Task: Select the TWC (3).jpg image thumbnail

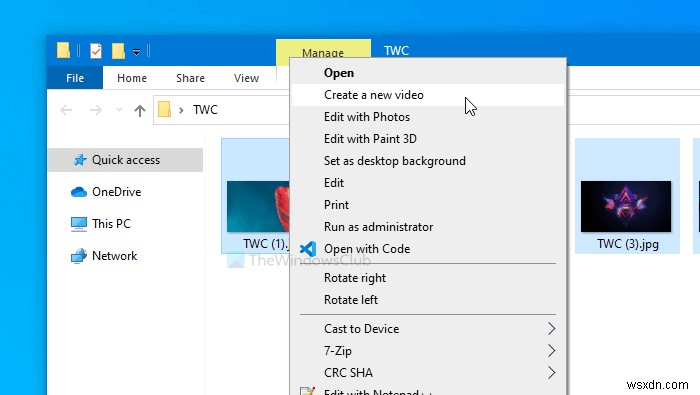Action: click(x=626, y=206)
